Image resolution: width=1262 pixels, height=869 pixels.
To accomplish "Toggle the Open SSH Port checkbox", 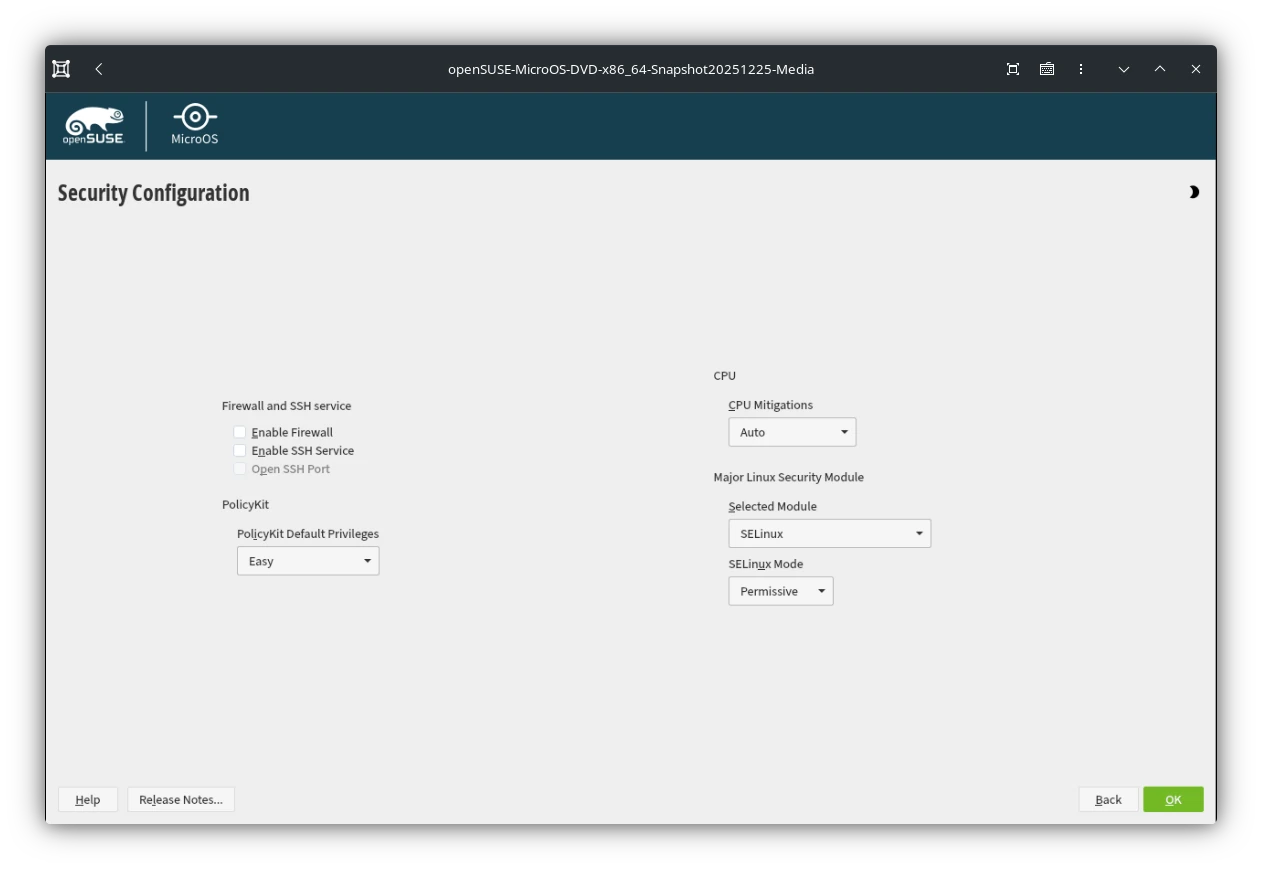I will coord(240,468).
